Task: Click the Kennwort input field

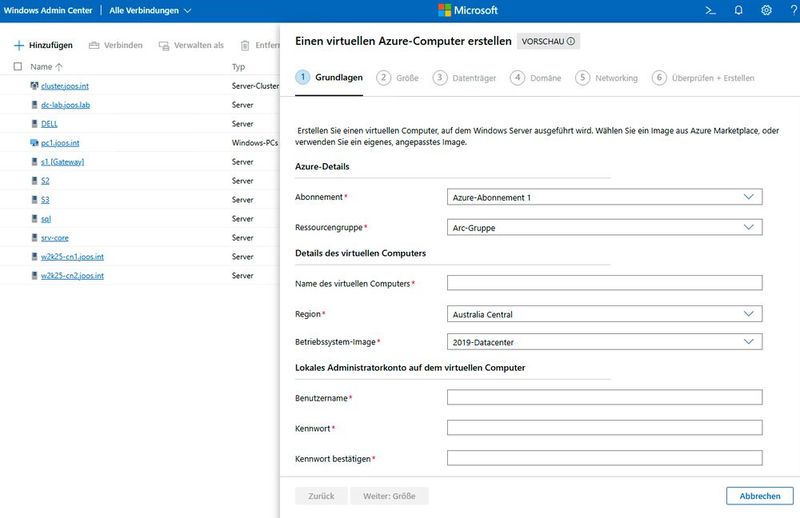Action: coord(605,428)
